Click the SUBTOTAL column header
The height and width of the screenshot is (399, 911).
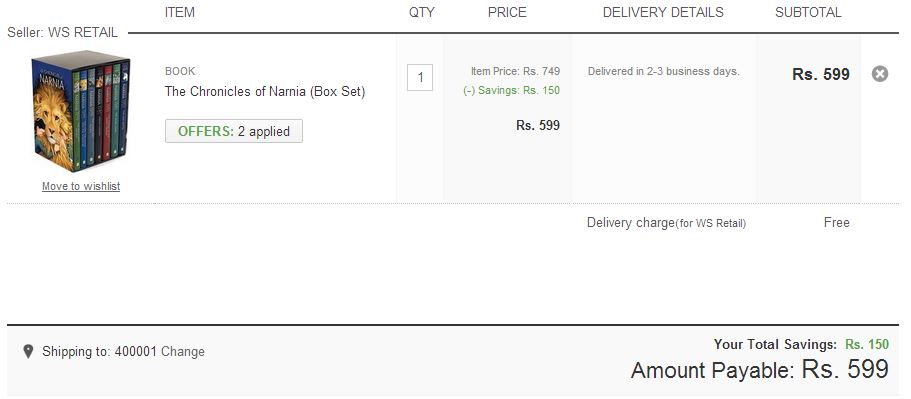click(808, 12)
